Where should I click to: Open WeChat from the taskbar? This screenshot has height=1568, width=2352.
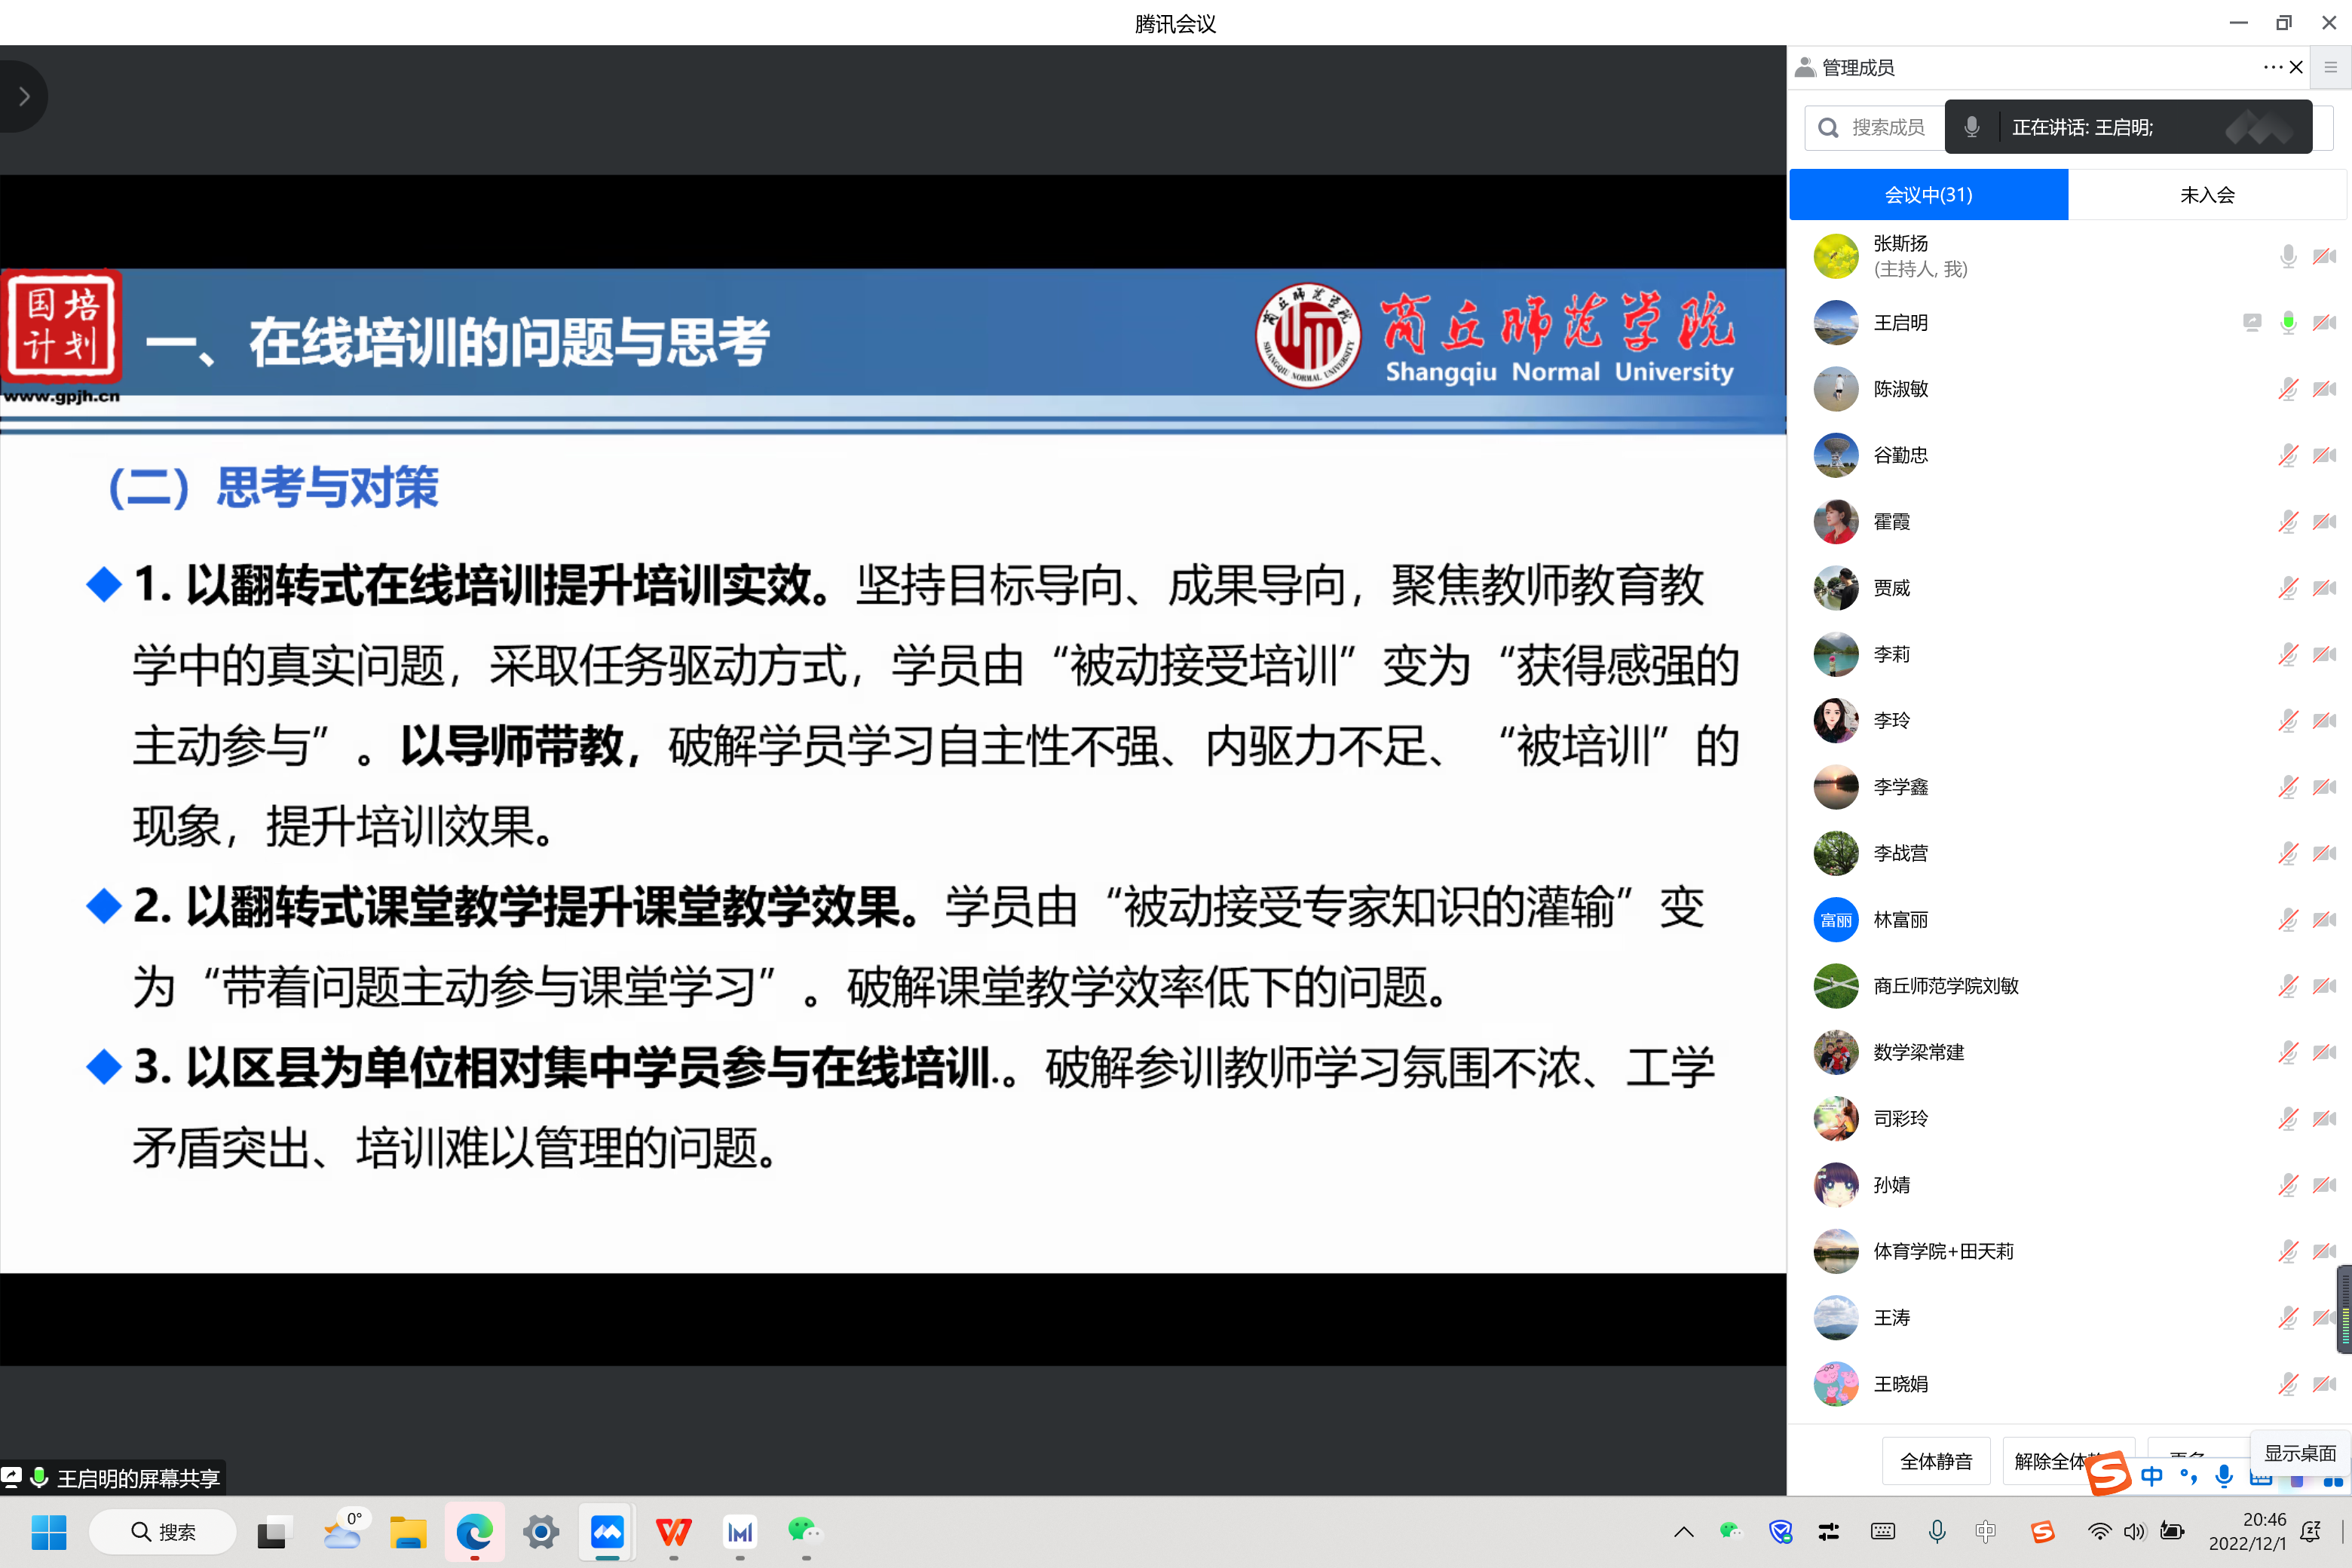[x=804, y=1531]
